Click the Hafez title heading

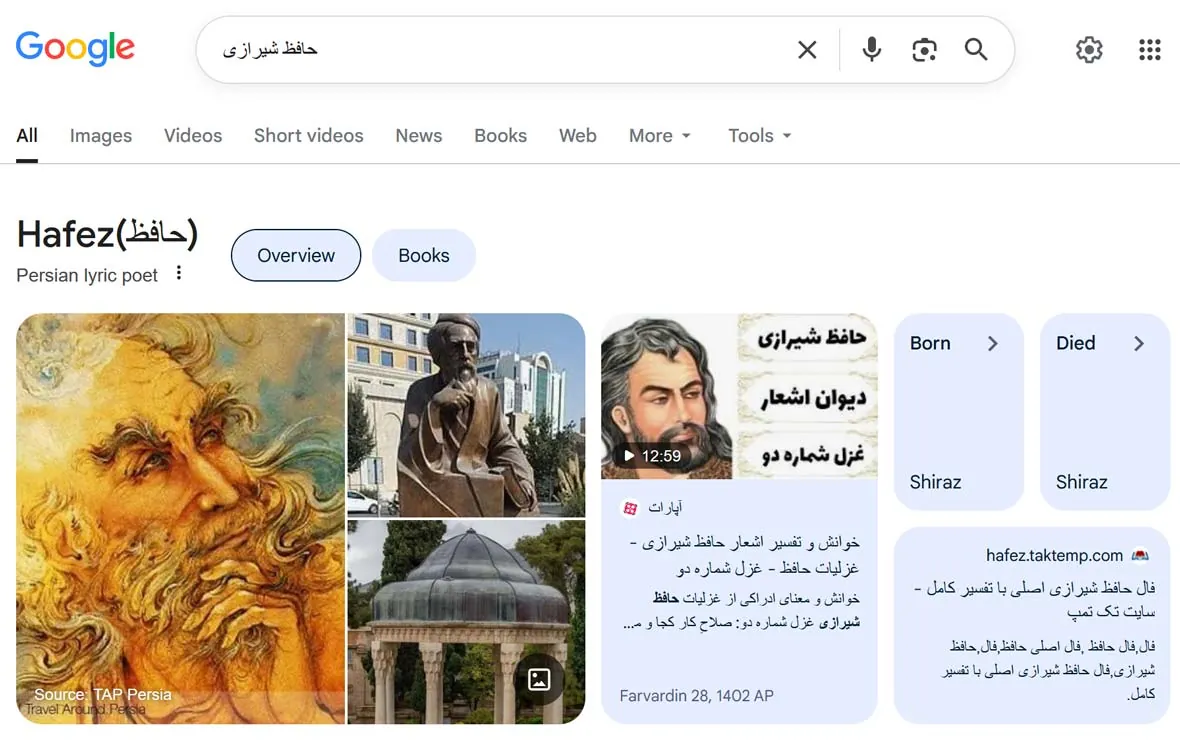click(x=107, y=233)
